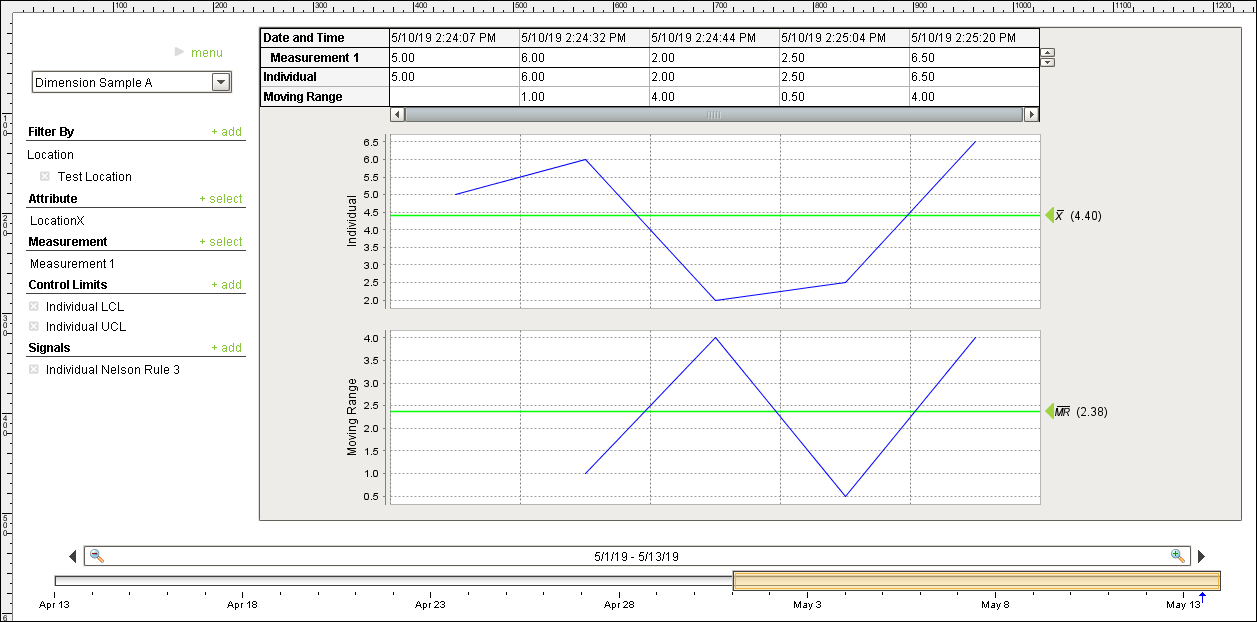
Task: Click the MR green marker triangle
Action: 1050,411
